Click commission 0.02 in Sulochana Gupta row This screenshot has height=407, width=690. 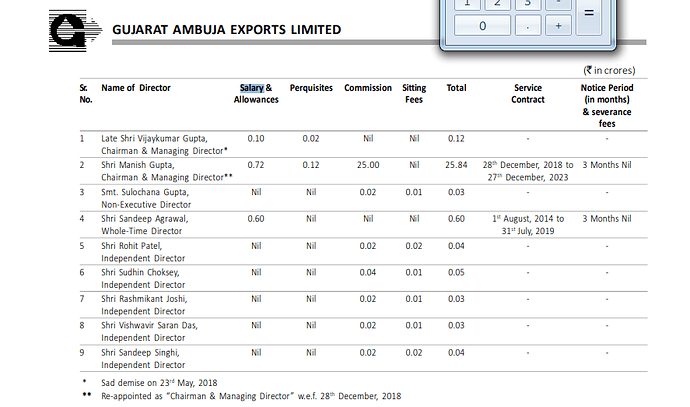(368, 192)
